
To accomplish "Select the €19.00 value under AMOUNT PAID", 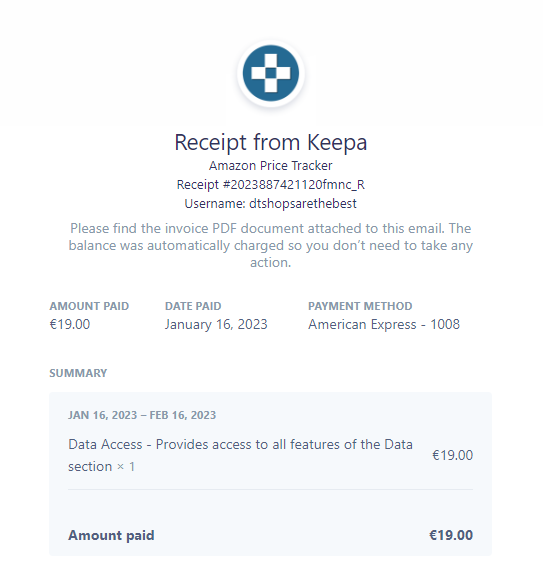I will (x=70, y=324).
